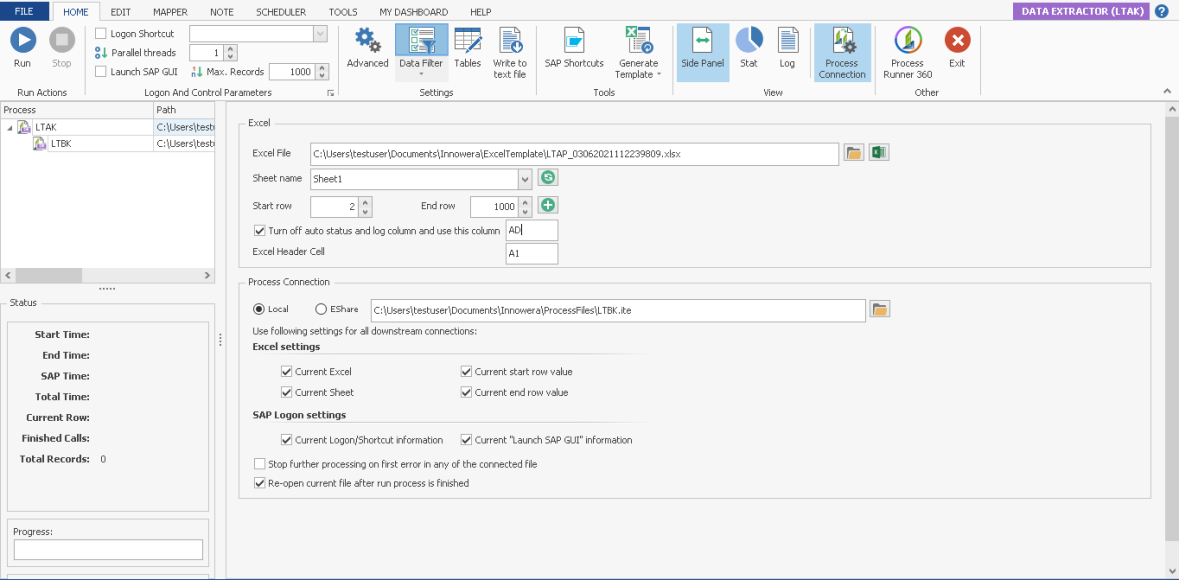The height and width of the screenshot is (580, 1179).
Task: Collapse the LTAK tree node
Action: click(x=9, y=128)
